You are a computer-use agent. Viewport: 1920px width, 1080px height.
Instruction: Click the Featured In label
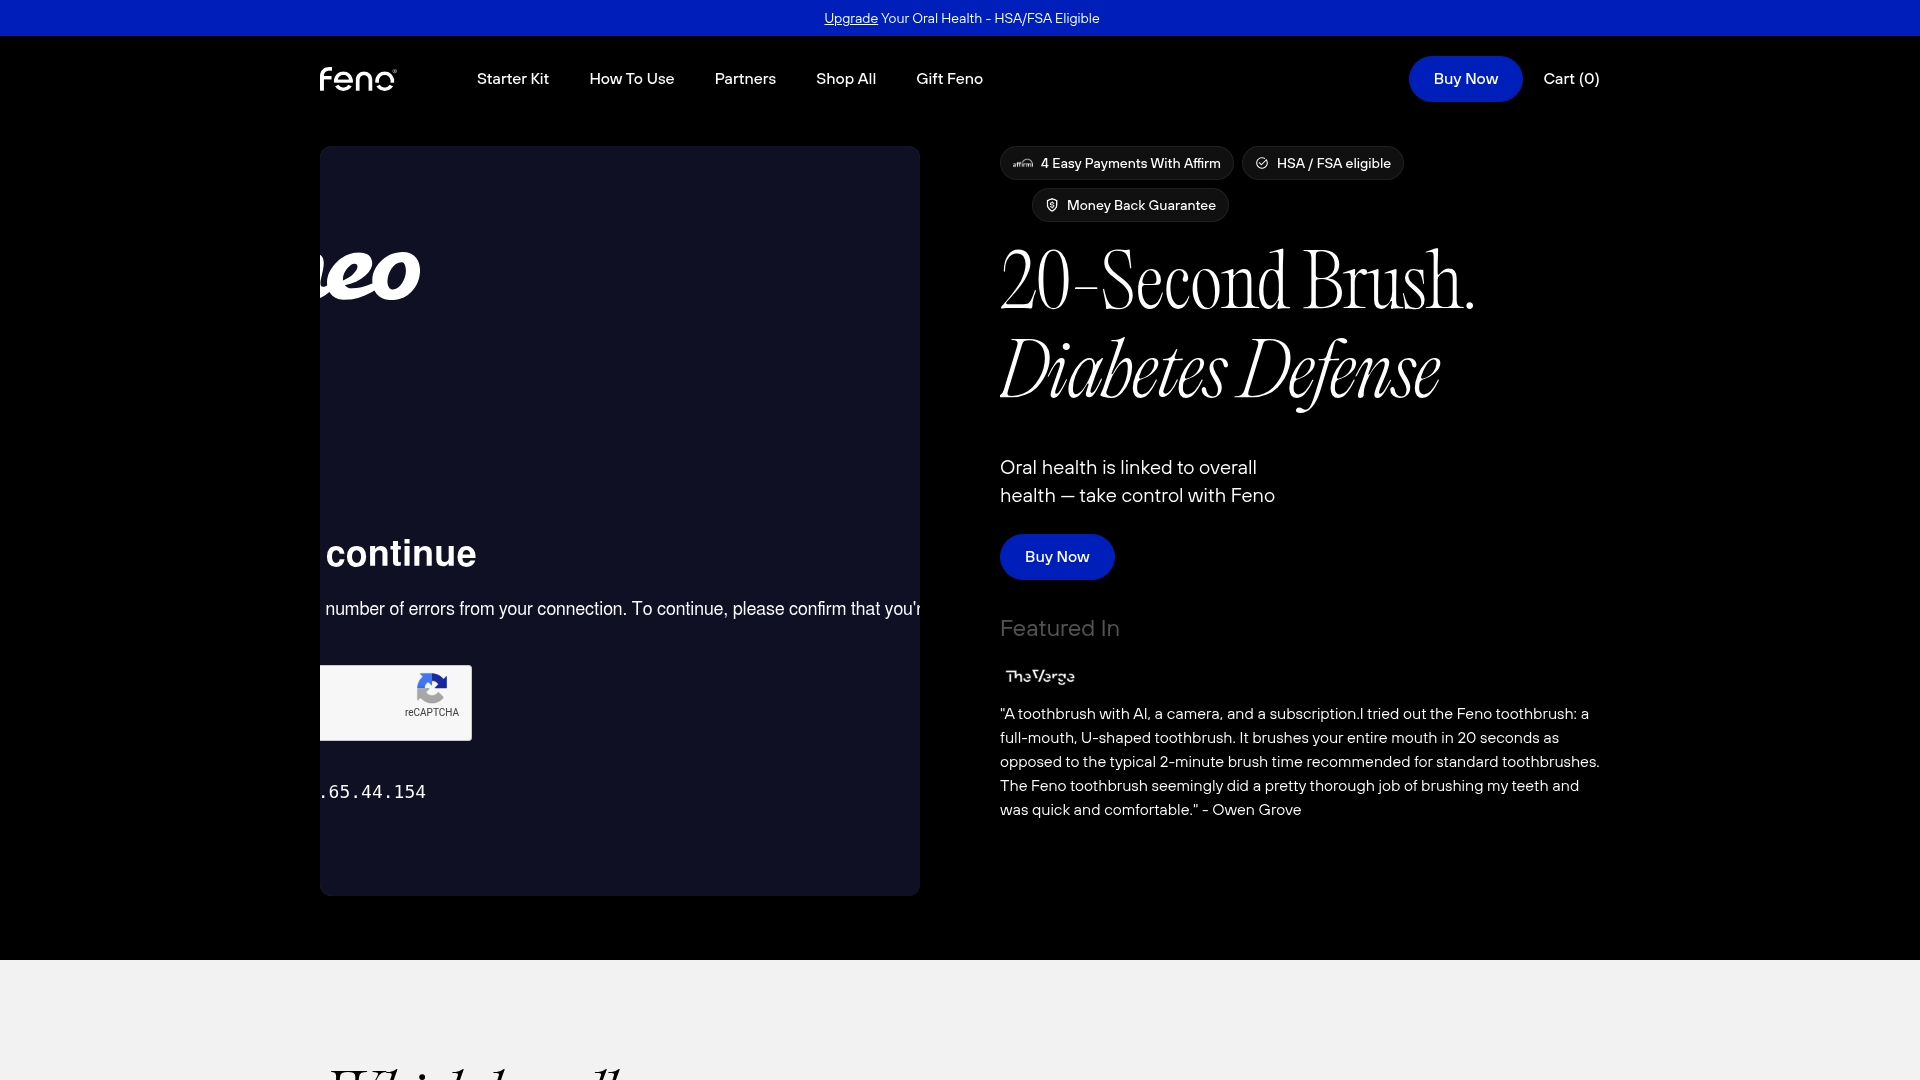(1060, 628)
